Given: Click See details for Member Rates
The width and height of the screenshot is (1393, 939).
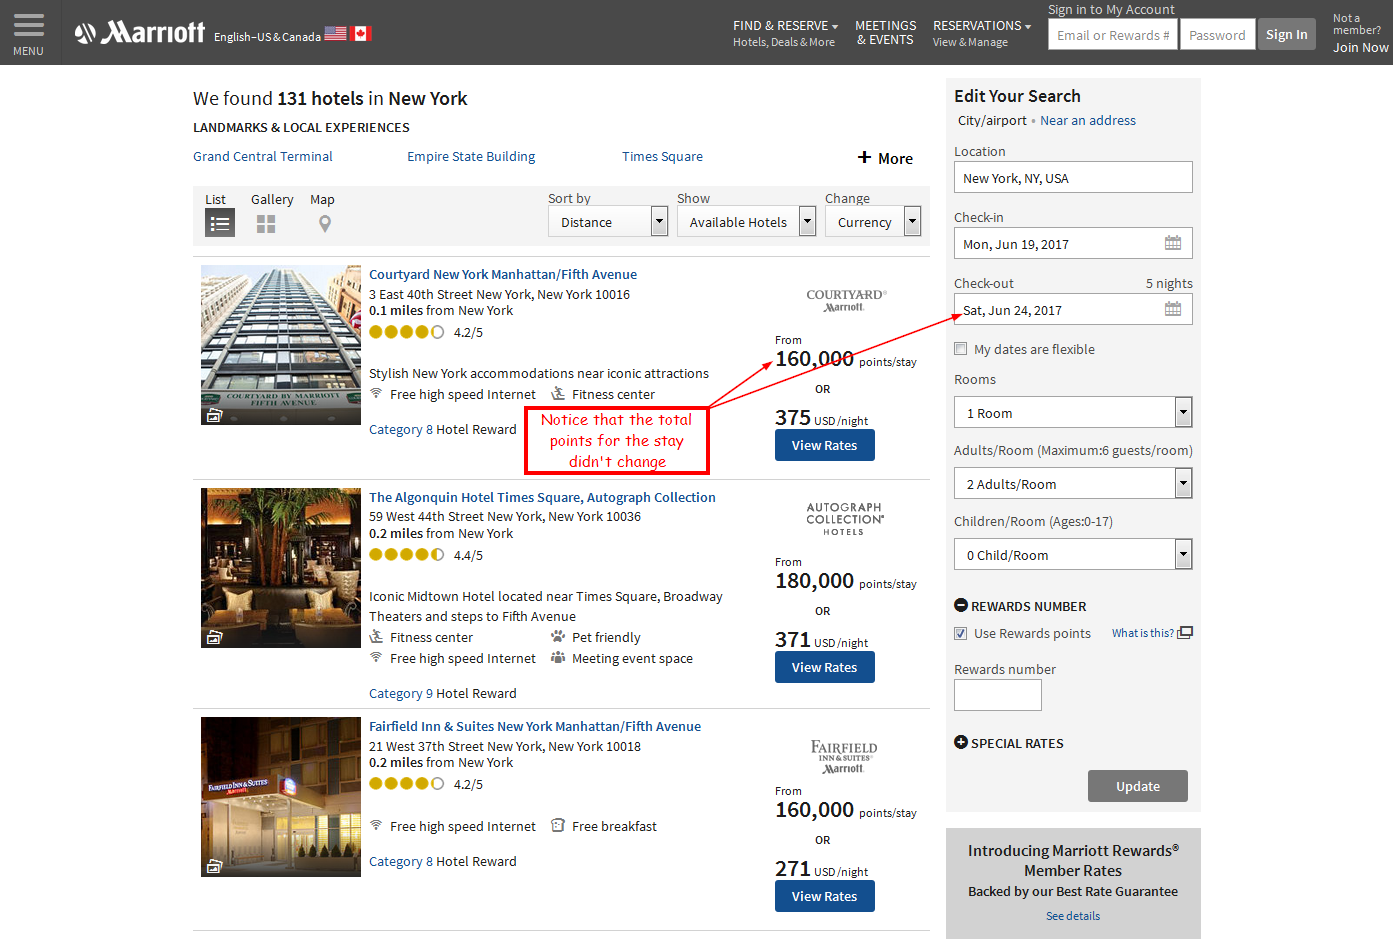Looking at the screenshot, I should pos(1073,915).
